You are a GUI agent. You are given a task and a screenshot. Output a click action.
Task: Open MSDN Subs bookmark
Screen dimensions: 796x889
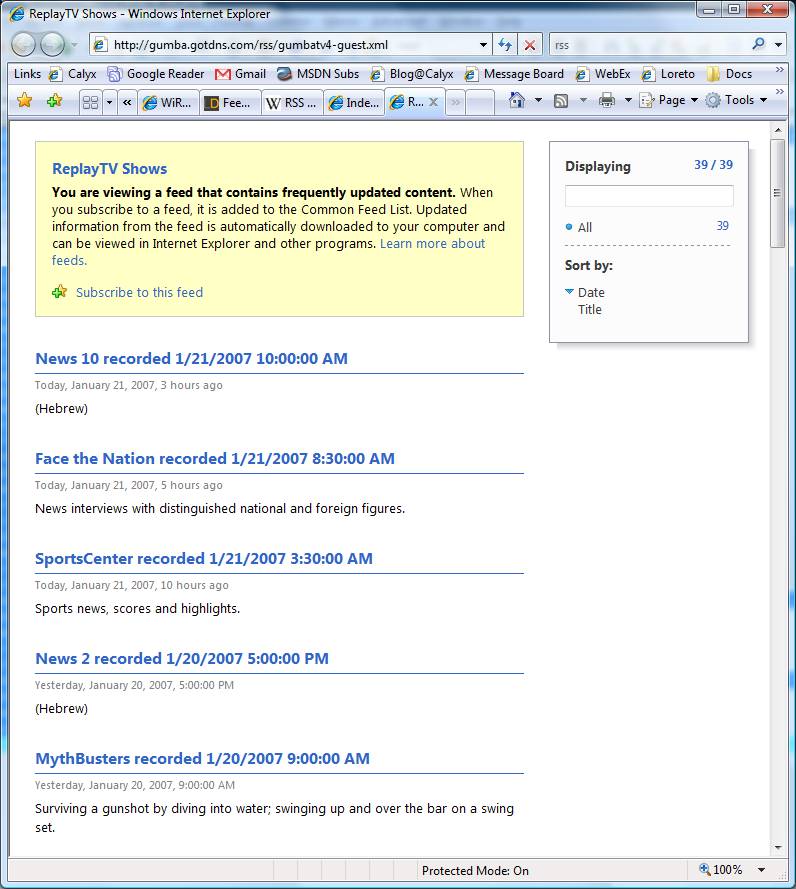click(318, 74)
